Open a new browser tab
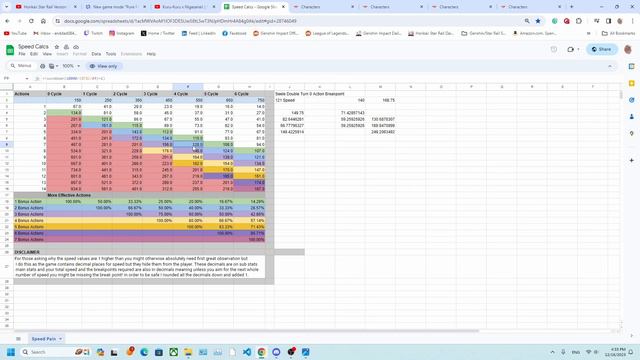Viewport: 640px width, 360px height. (571, 7)
